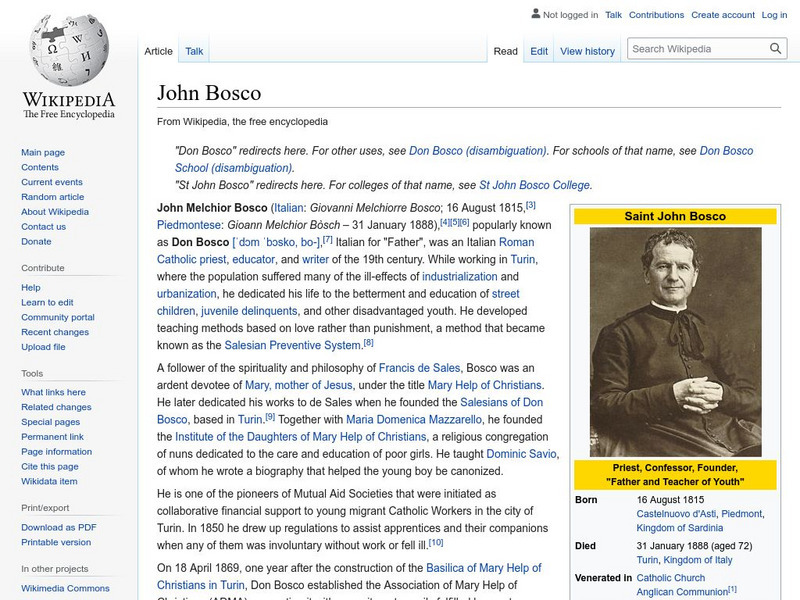
Task: Open Contents in sidebar
Action: point(40,167)
